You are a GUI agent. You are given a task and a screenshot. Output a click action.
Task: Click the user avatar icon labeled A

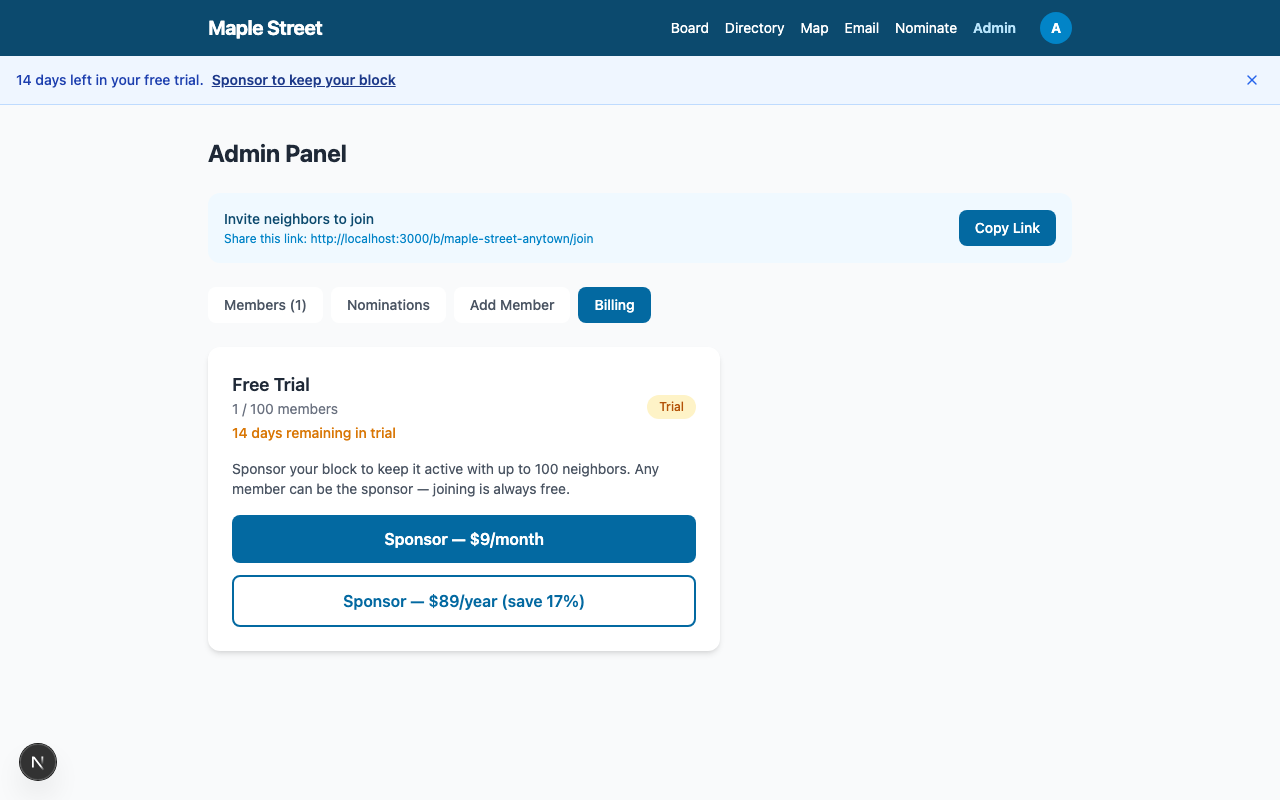[1055, 28]
